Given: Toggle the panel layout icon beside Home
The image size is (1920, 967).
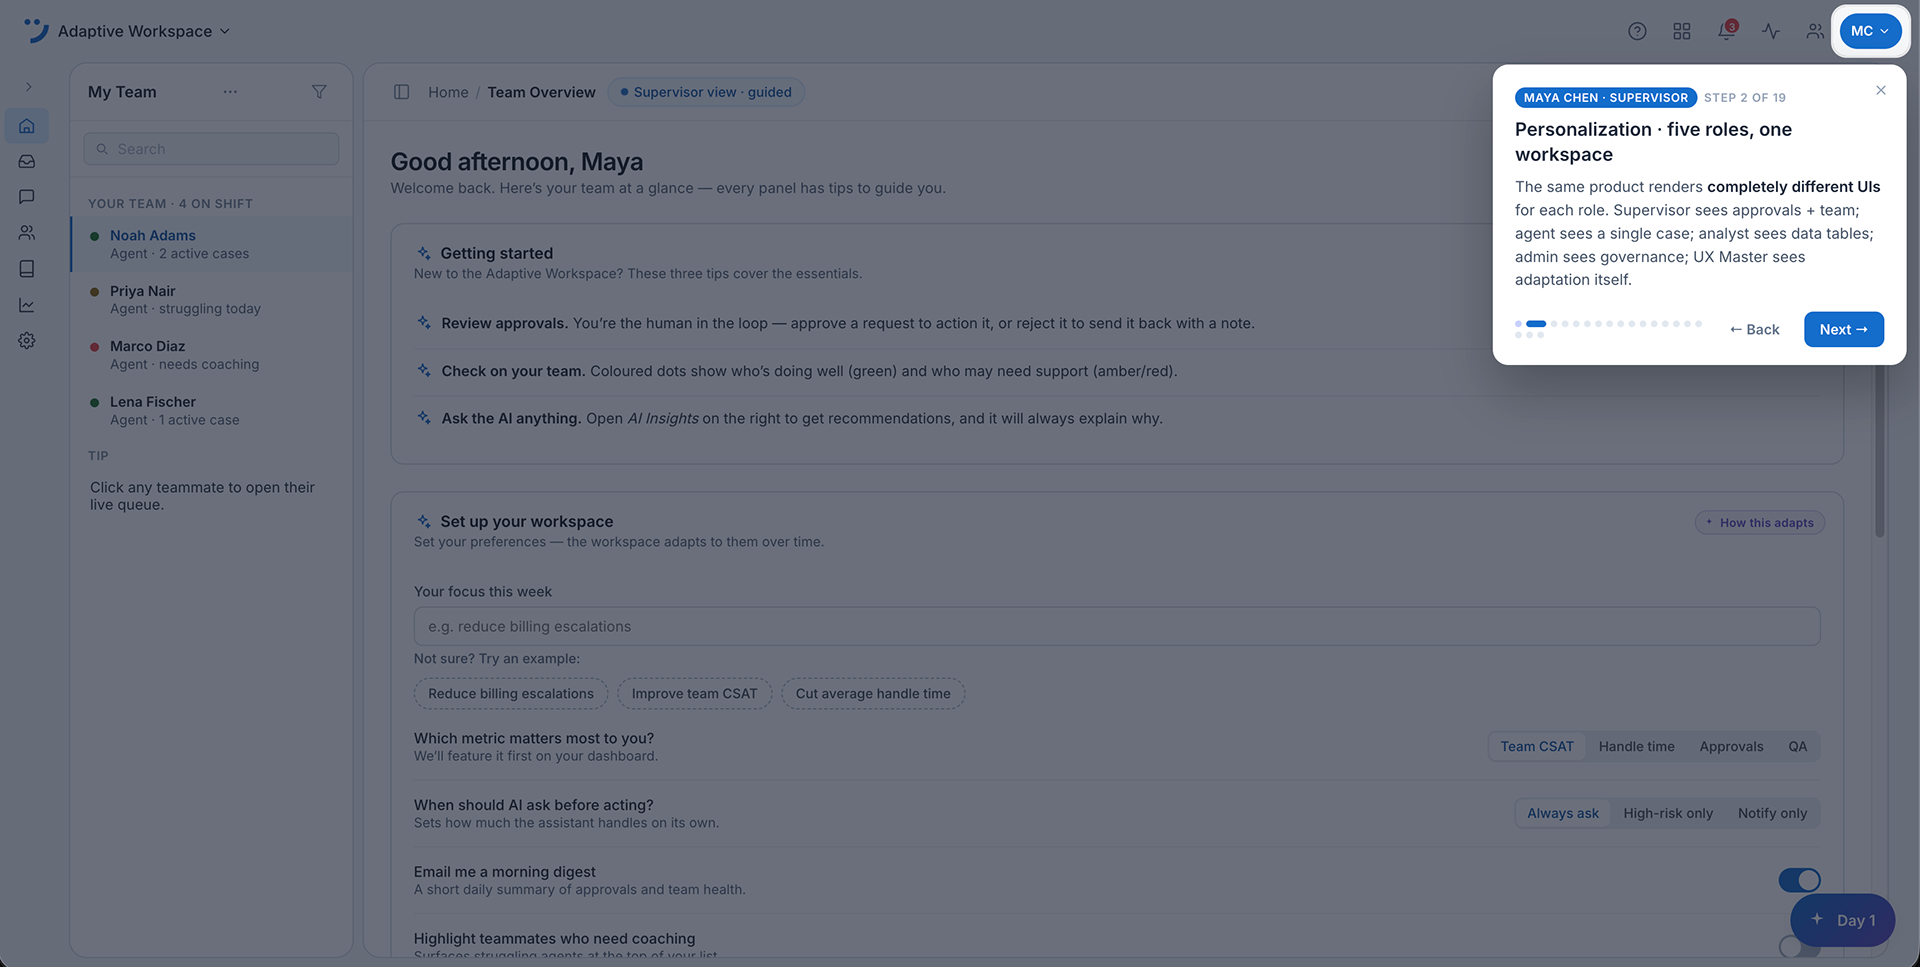Looking at the screenshot, I should pyautogui.click(x=402, y=92).
